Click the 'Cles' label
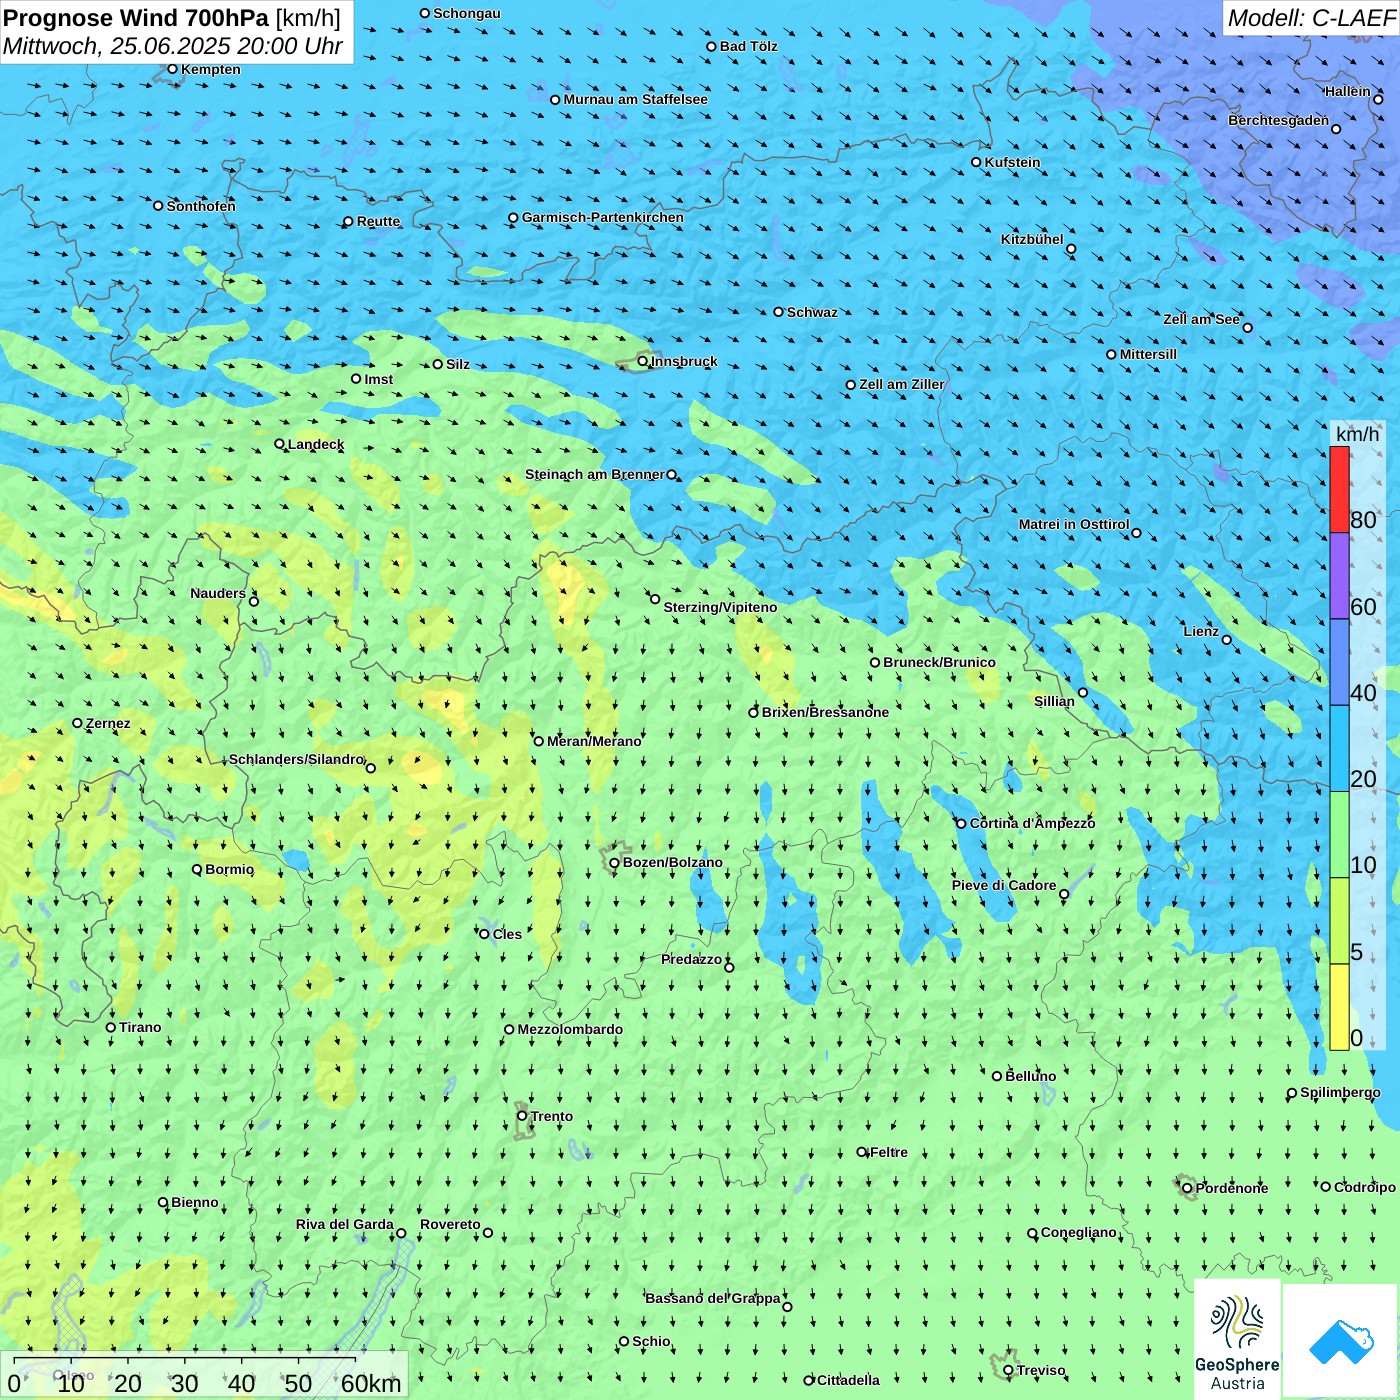Screen dimensions: 1400x1400 (507, 934)
